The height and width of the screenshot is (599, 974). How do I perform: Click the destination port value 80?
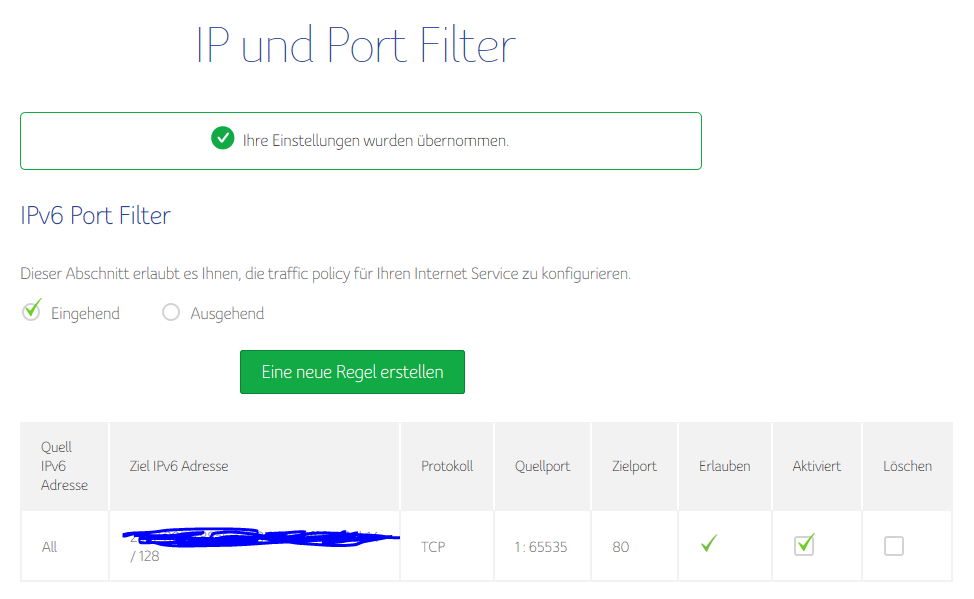pyautogui.click(x=621, y=547)
